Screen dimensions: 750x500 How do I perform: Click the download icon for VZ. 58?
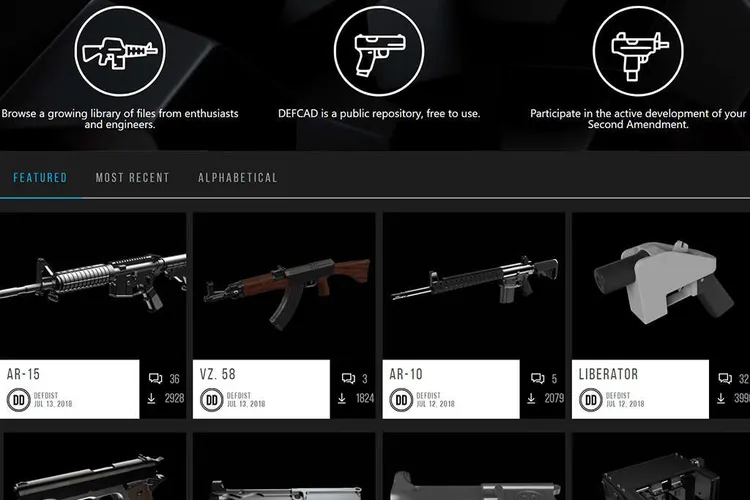[x=342, y=398]
